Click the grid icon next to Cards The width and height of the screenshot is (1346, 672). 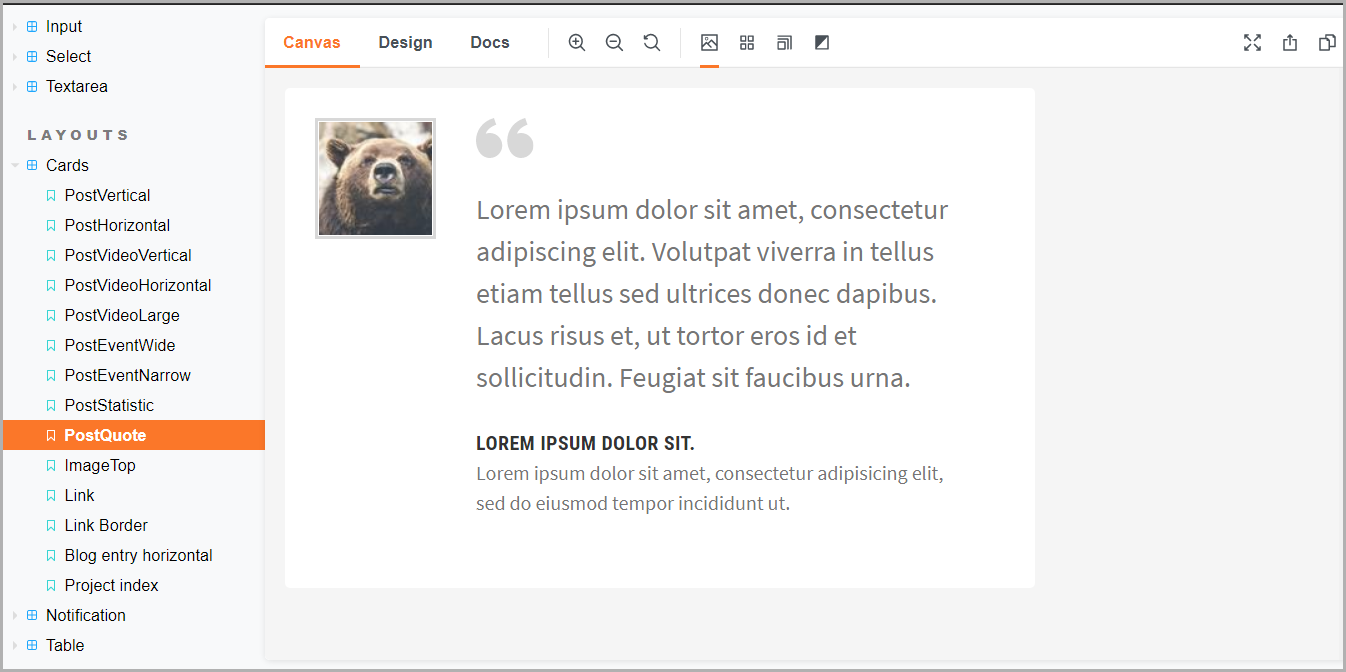(32, 166)
